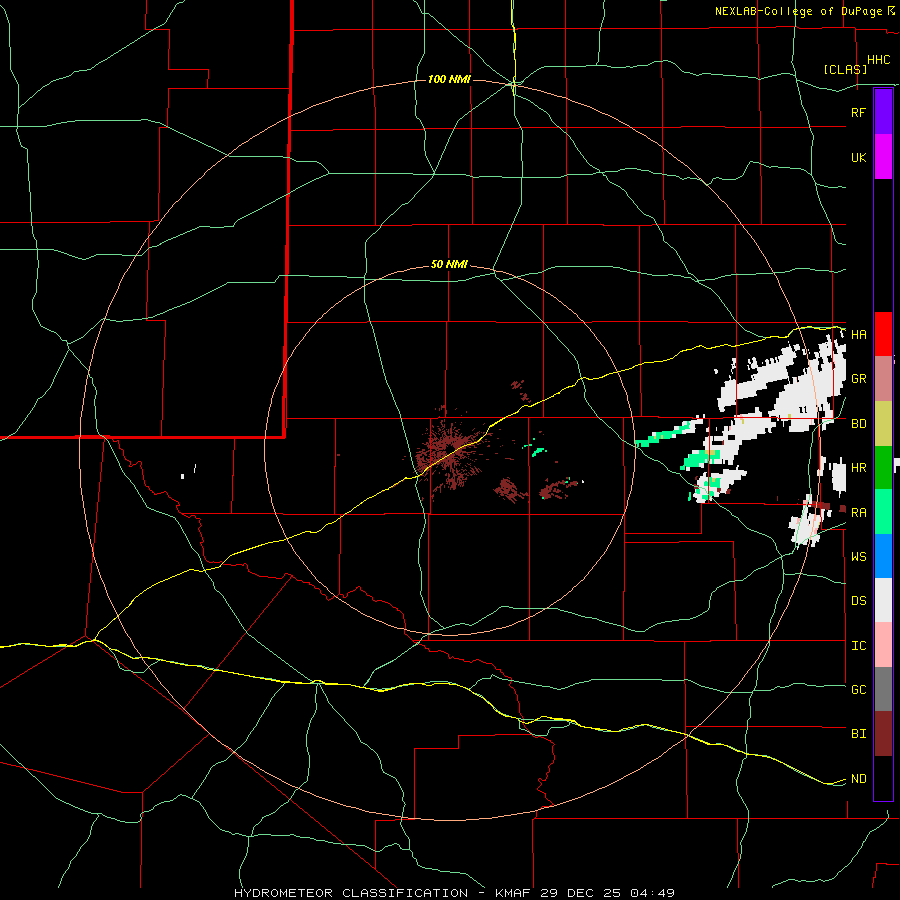Click the ND black legend swatch

click(x=883, y=778)
